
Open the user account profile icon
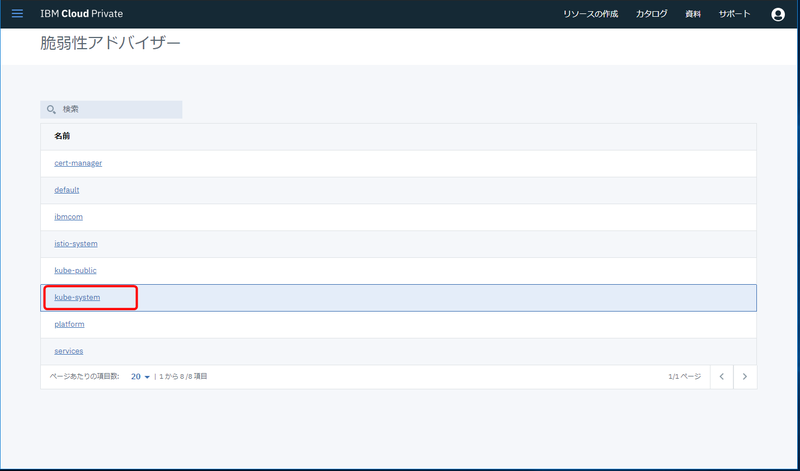[x=778, y=14]
